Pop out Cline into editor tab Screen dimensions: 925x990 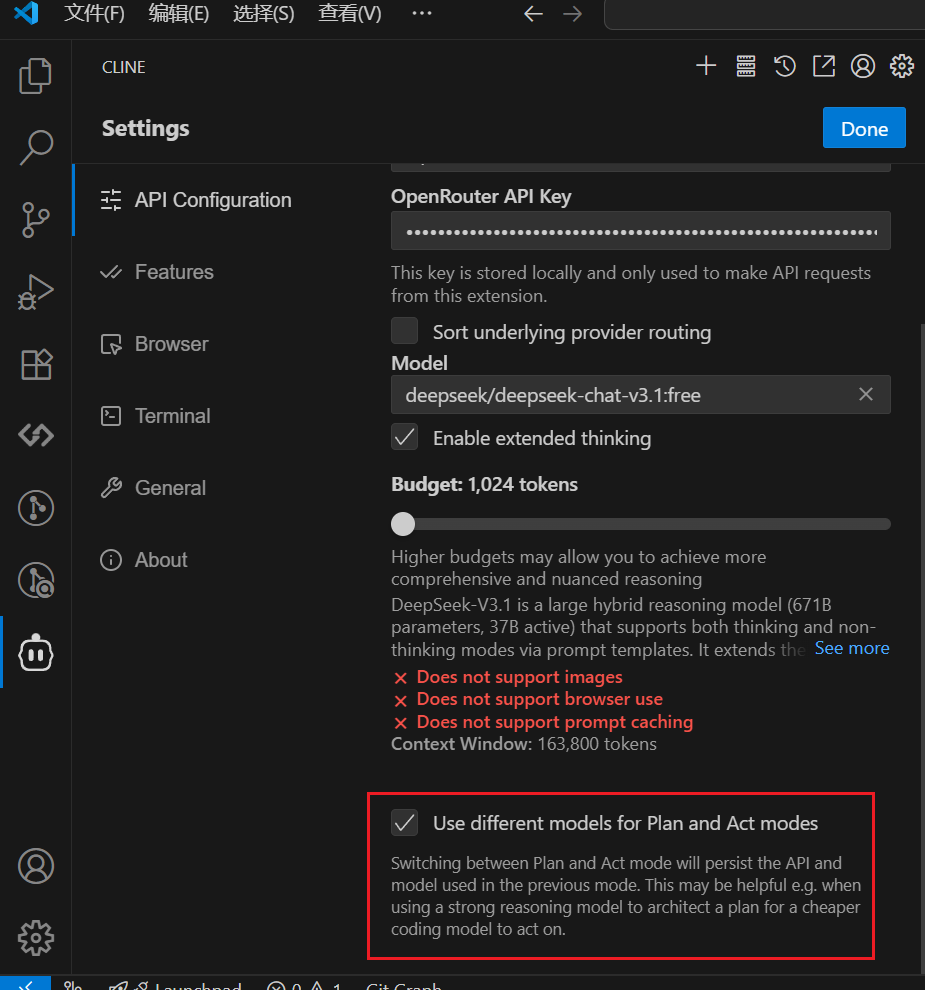(824, 66)
